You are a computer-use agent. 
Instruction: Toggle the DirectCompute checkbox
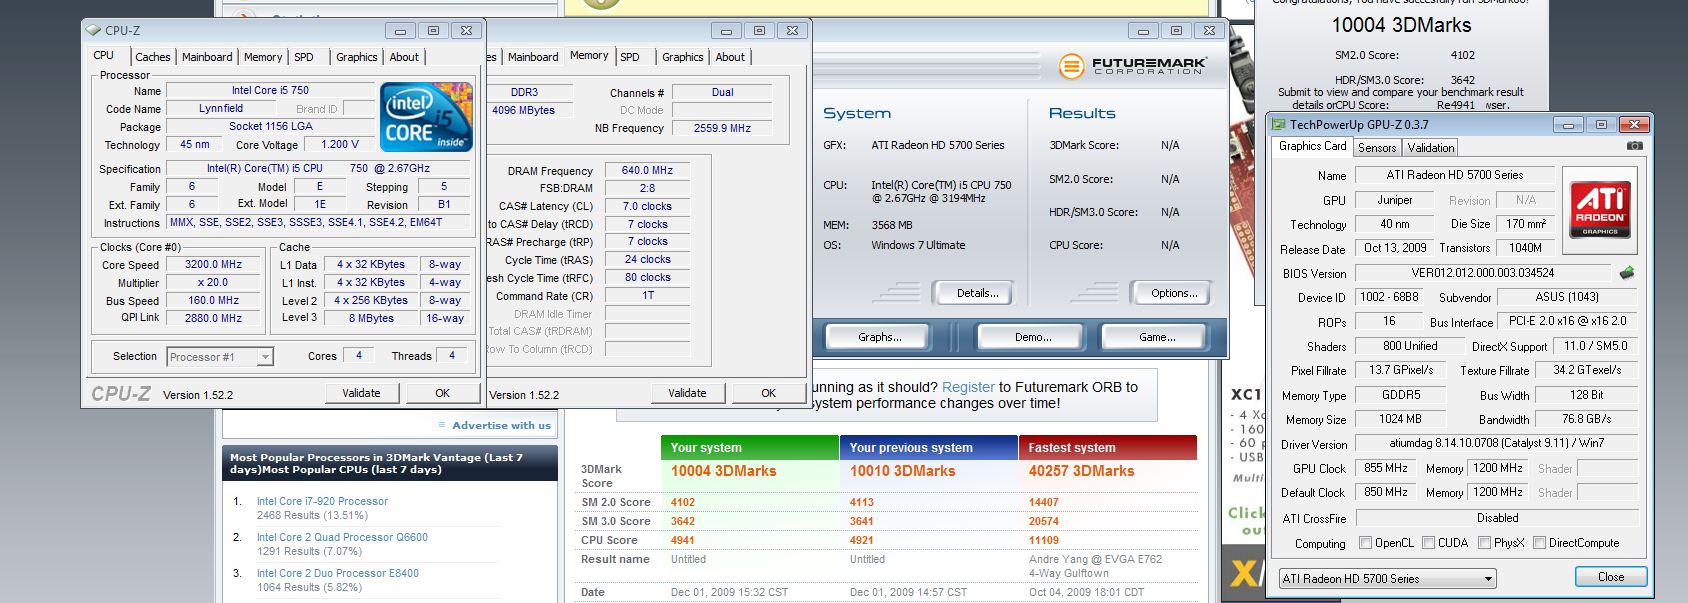pos(1540,543)
